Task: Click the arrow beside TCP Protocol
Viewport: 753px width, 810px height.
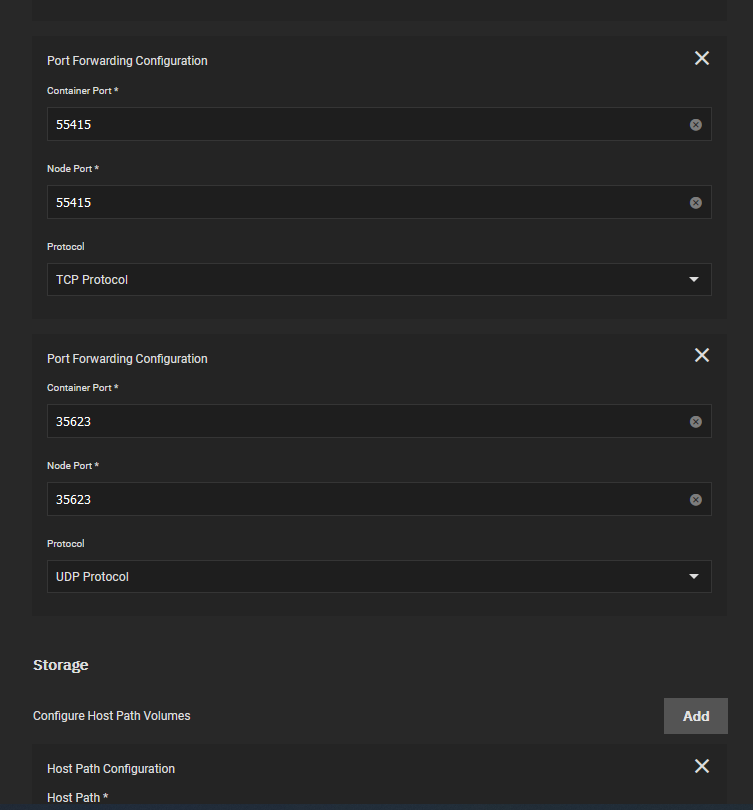Action: (694, 279)
